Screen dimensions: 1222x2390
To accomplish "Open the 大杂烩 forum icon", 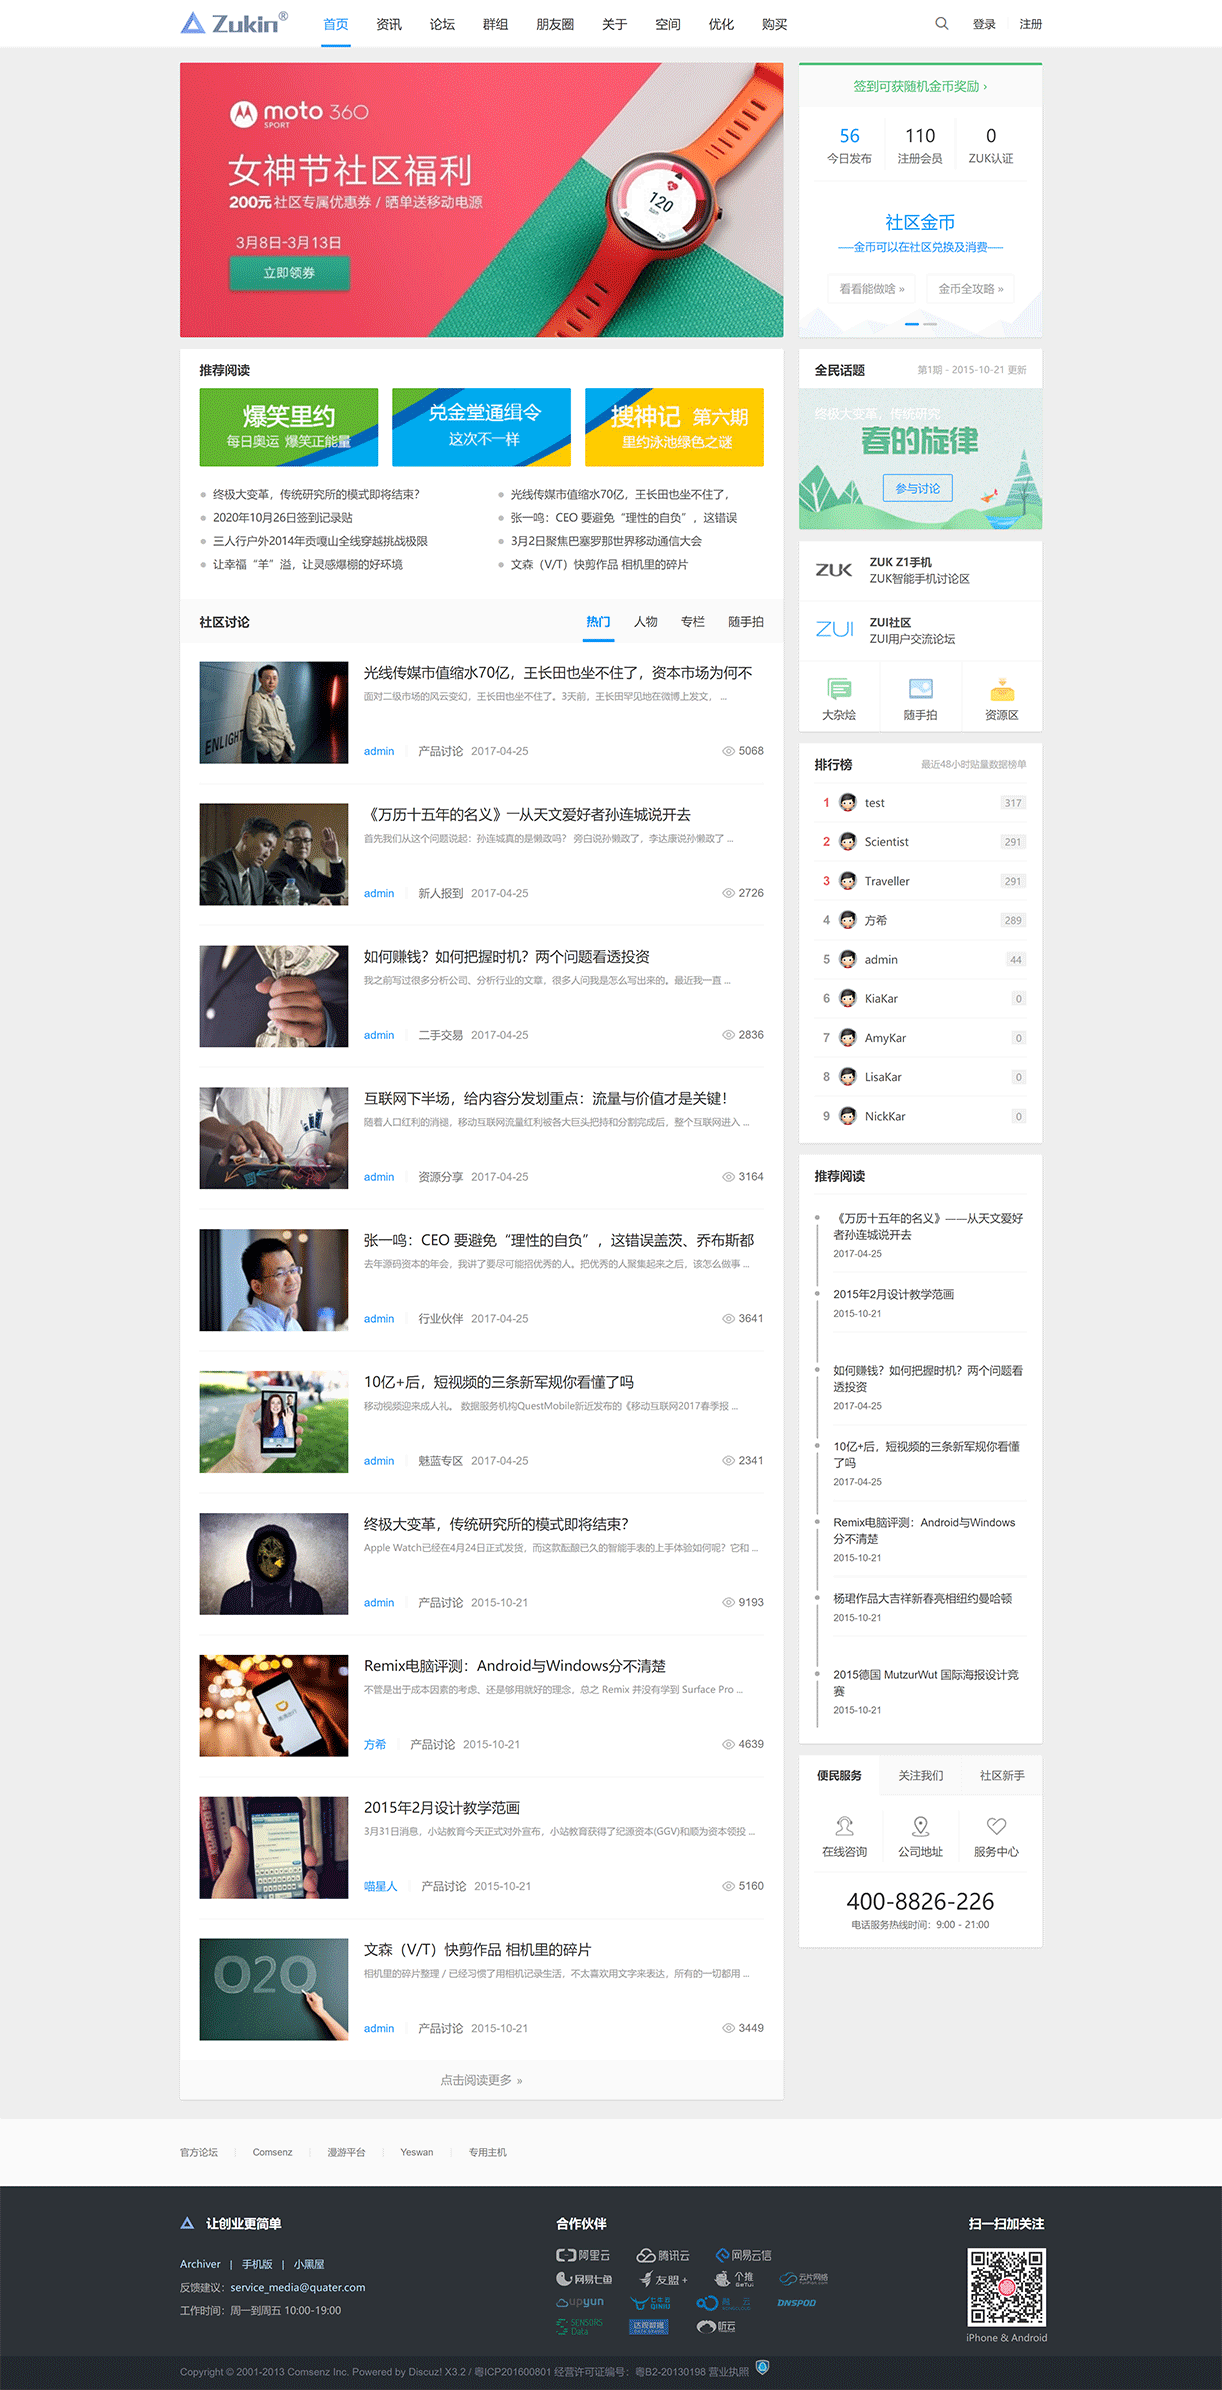I will (x=839, y=689).
